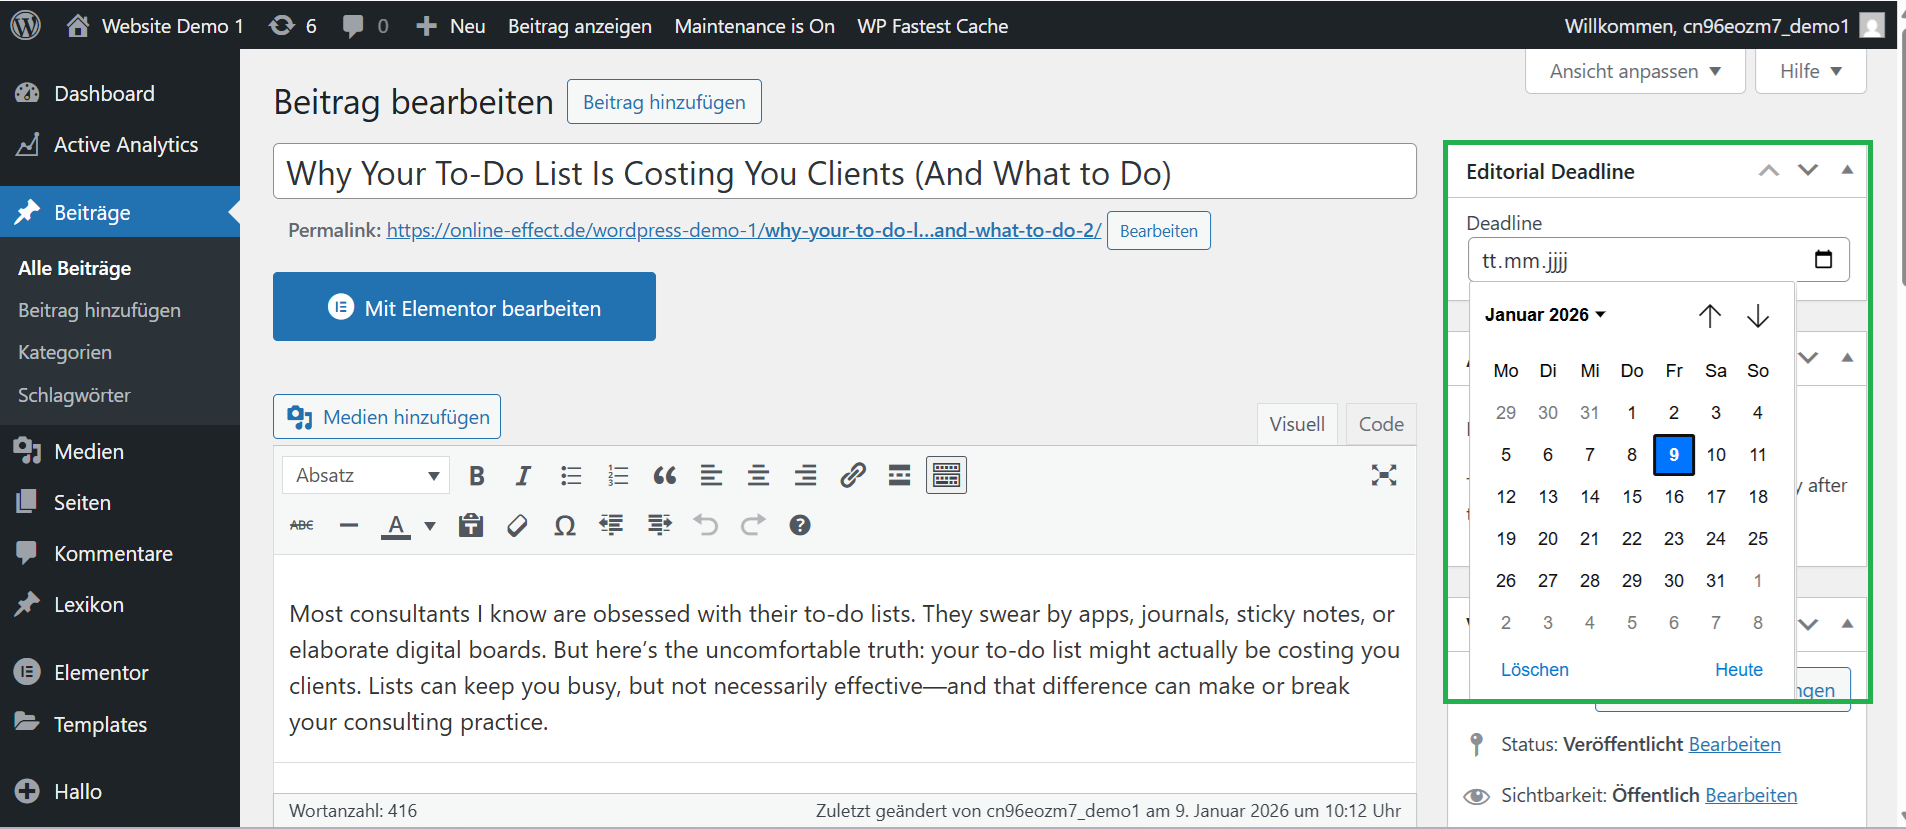Open the Absatz paragraph format dropdown

coord(366,476)
